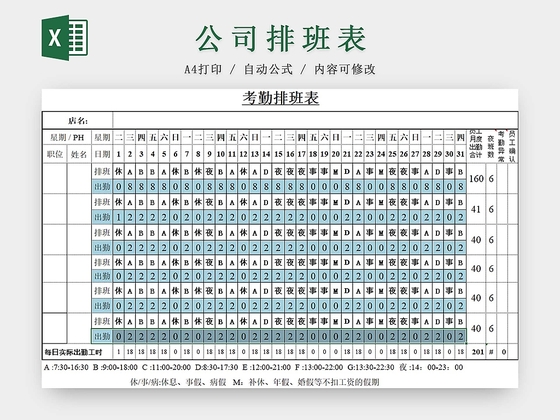Select the sheet title 考勤排班表
The height and width of the screenshot is (420, 560).
click(280, 98)
